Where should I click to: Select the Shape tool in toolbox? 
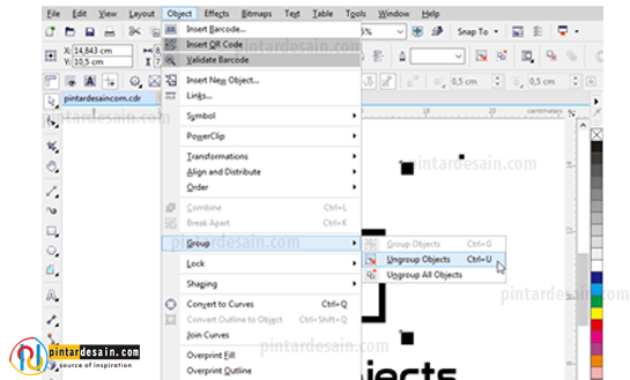pos(51,121)
